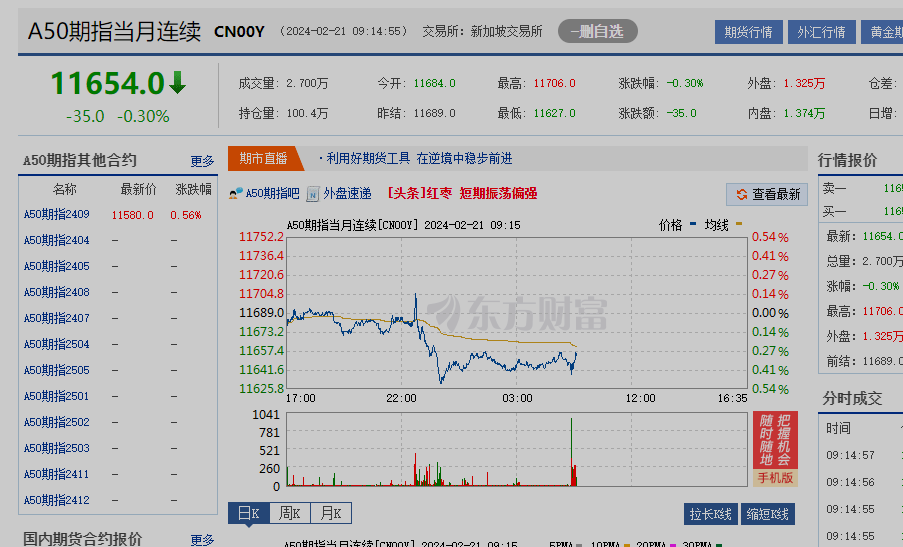Select the 周K weekly chart tab

pos(290,513)
